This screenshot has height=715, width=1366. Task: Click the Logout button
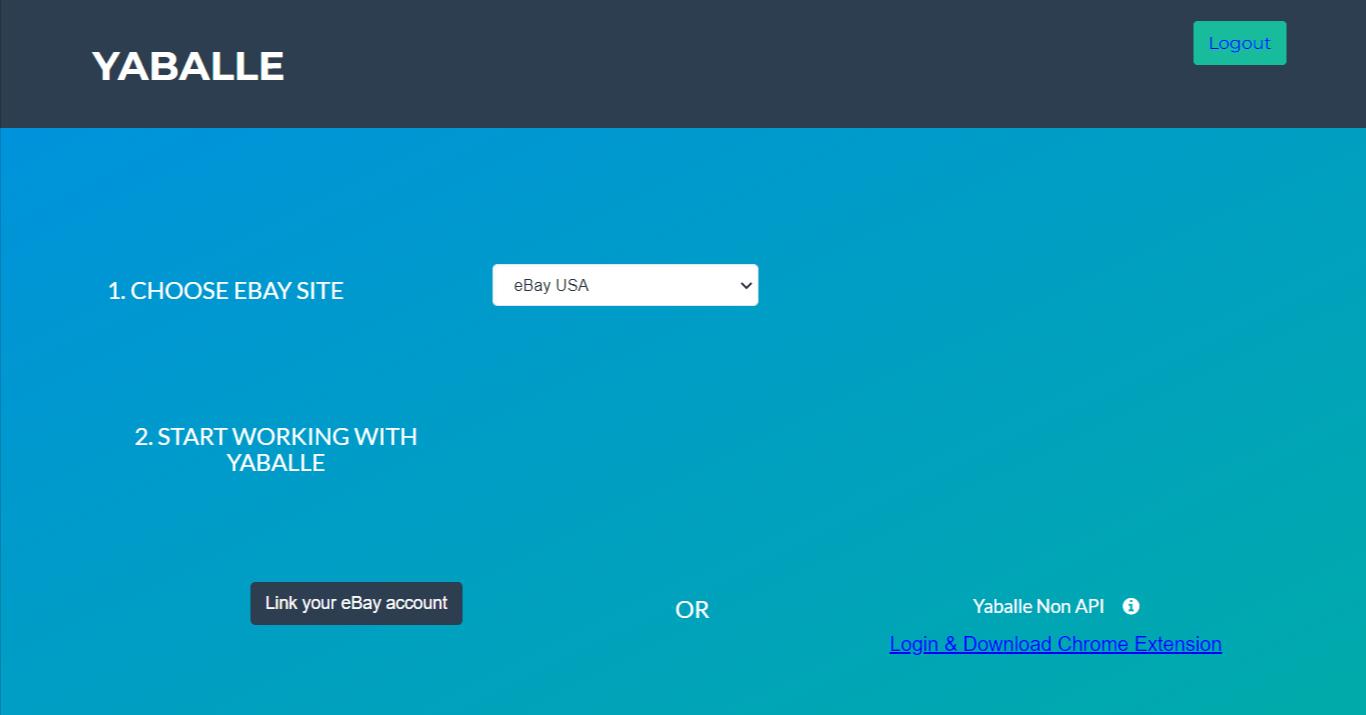pyautogui.click(x=1239, y=43)
